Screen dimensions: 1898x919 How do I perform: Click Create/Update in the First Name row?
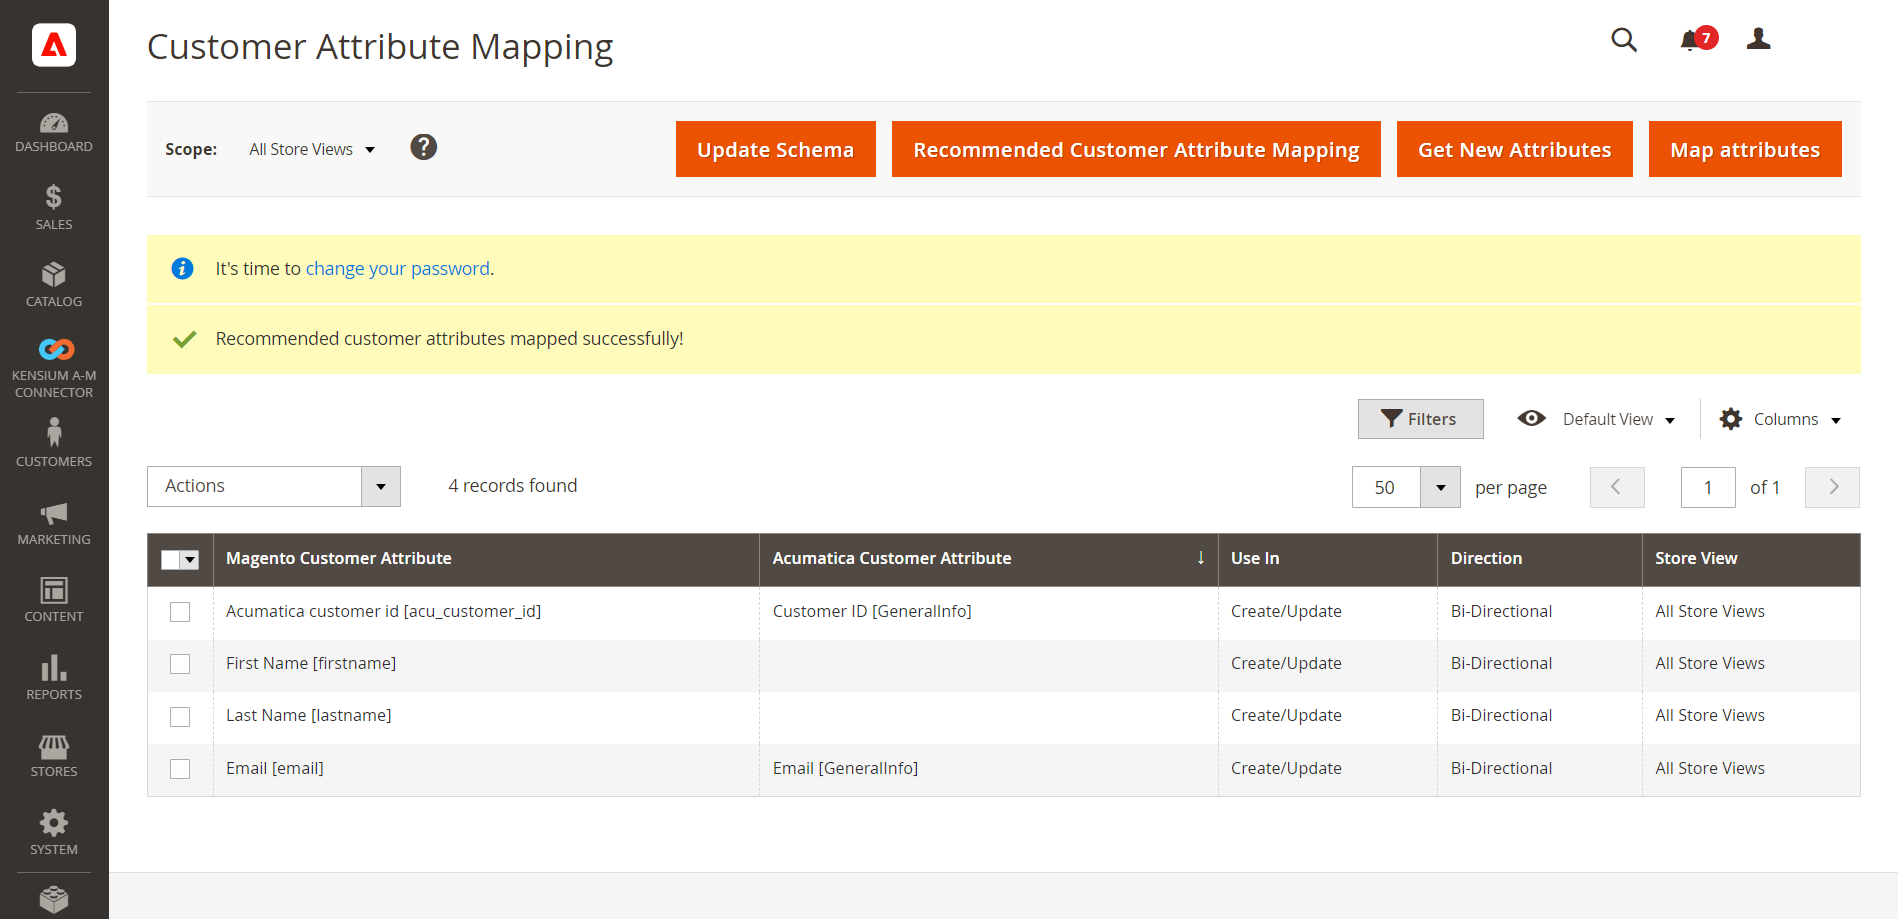(1286, 663)
